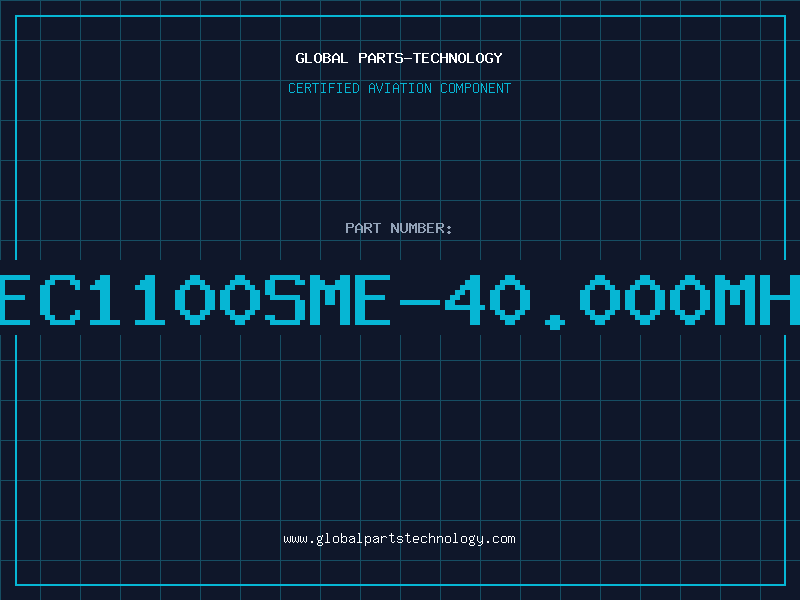The height and width of the screenshot is (600, 800).
Task: Click the GLOBAL PARTS-TECHNOLOGY heading
Action: (399, 58)
